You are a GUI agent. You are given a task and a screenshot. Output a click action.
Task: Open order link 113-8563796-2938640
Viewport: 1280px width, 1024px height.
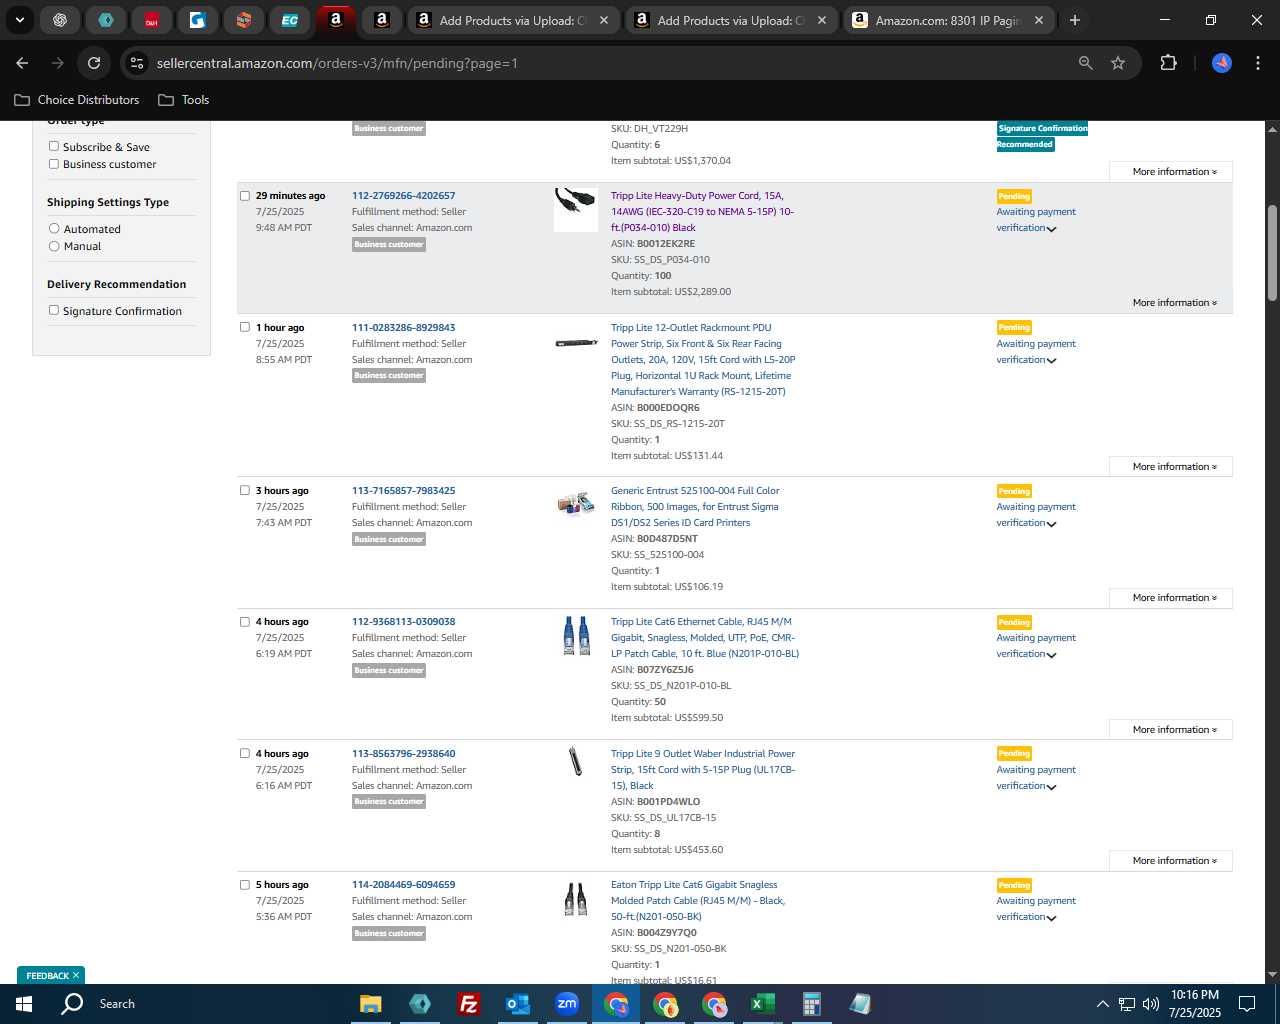(x=403, y=754)
